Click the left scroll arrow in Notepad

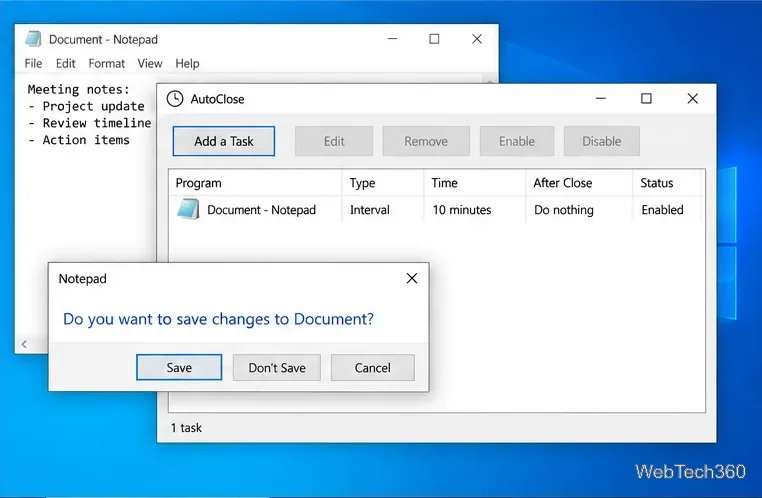coord(24,344)
